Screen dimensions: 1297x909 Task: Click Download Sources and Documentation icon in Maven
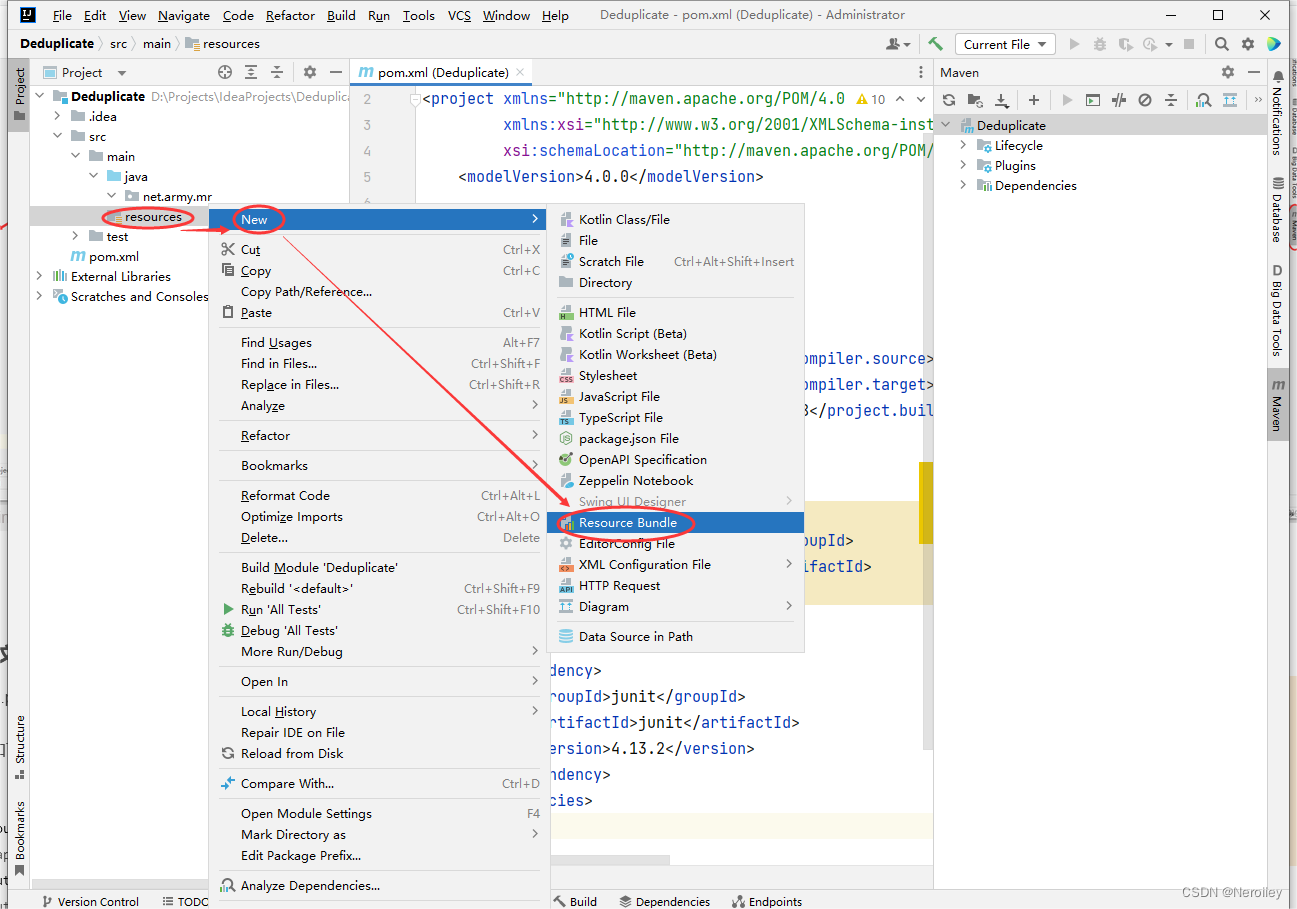tap(1001, 100)
